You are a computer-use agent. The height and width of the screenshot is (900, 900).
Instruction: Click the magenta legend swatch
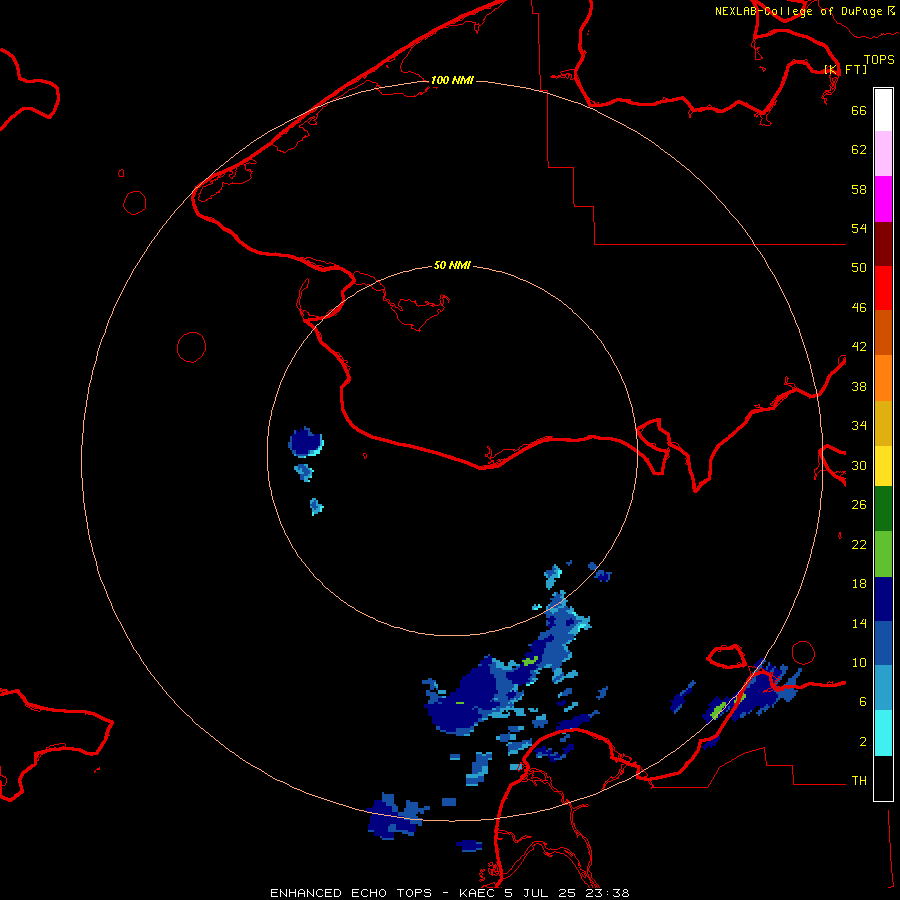[883, 199]
